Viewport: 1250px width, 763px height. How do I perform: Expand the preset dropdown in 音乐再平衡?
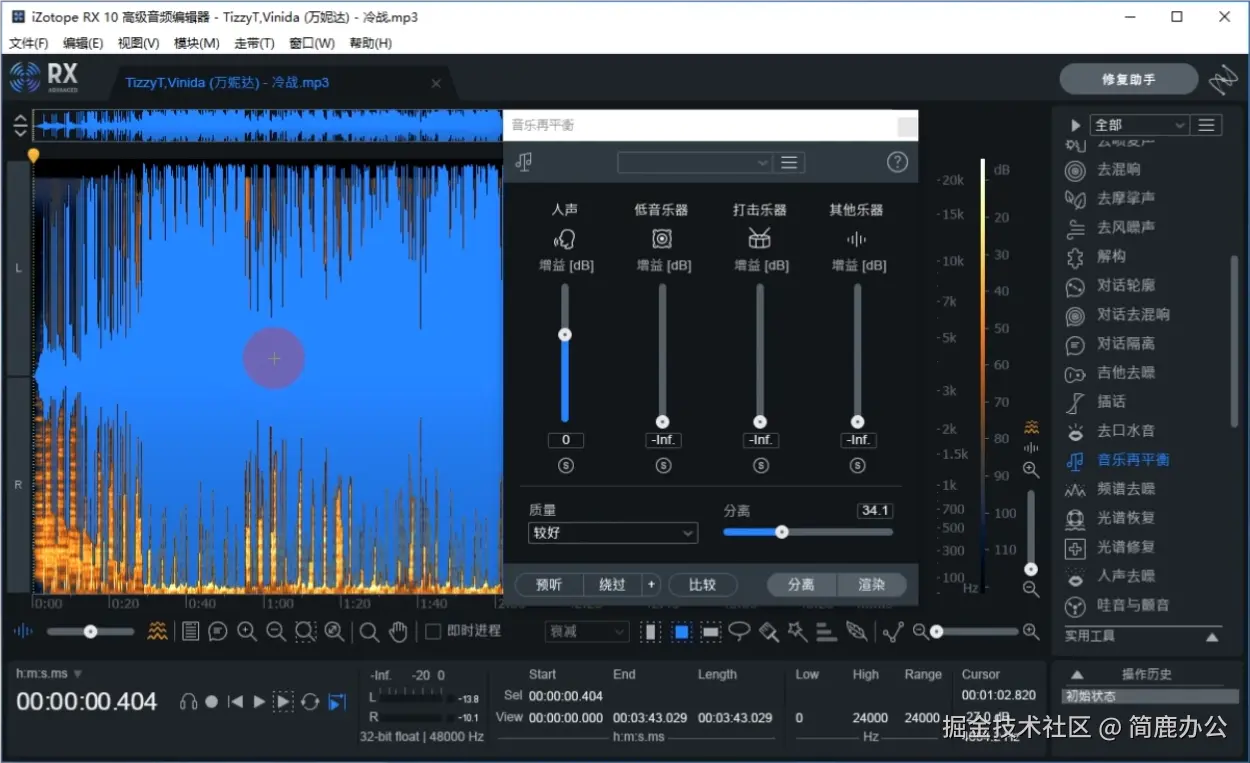(x=694, y=162)
